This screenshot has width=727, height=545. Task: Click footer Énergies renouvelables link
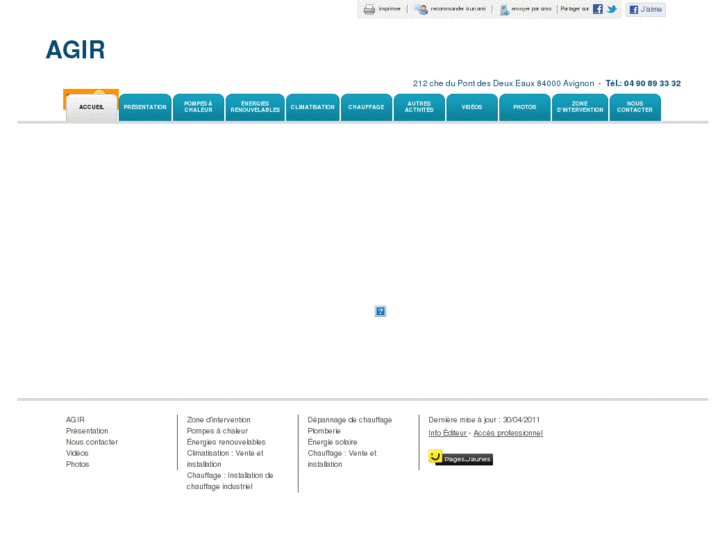226,442
